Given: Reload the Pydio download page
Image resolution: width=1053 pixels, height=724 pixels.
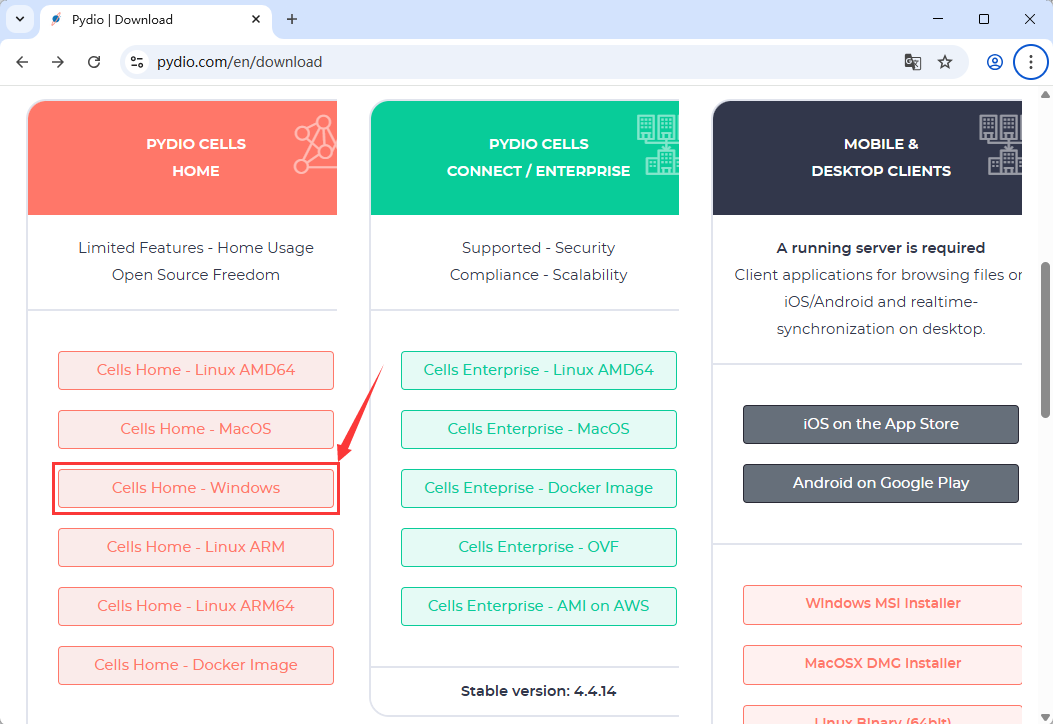Looking at the screenshot, I should coord(94,62).
